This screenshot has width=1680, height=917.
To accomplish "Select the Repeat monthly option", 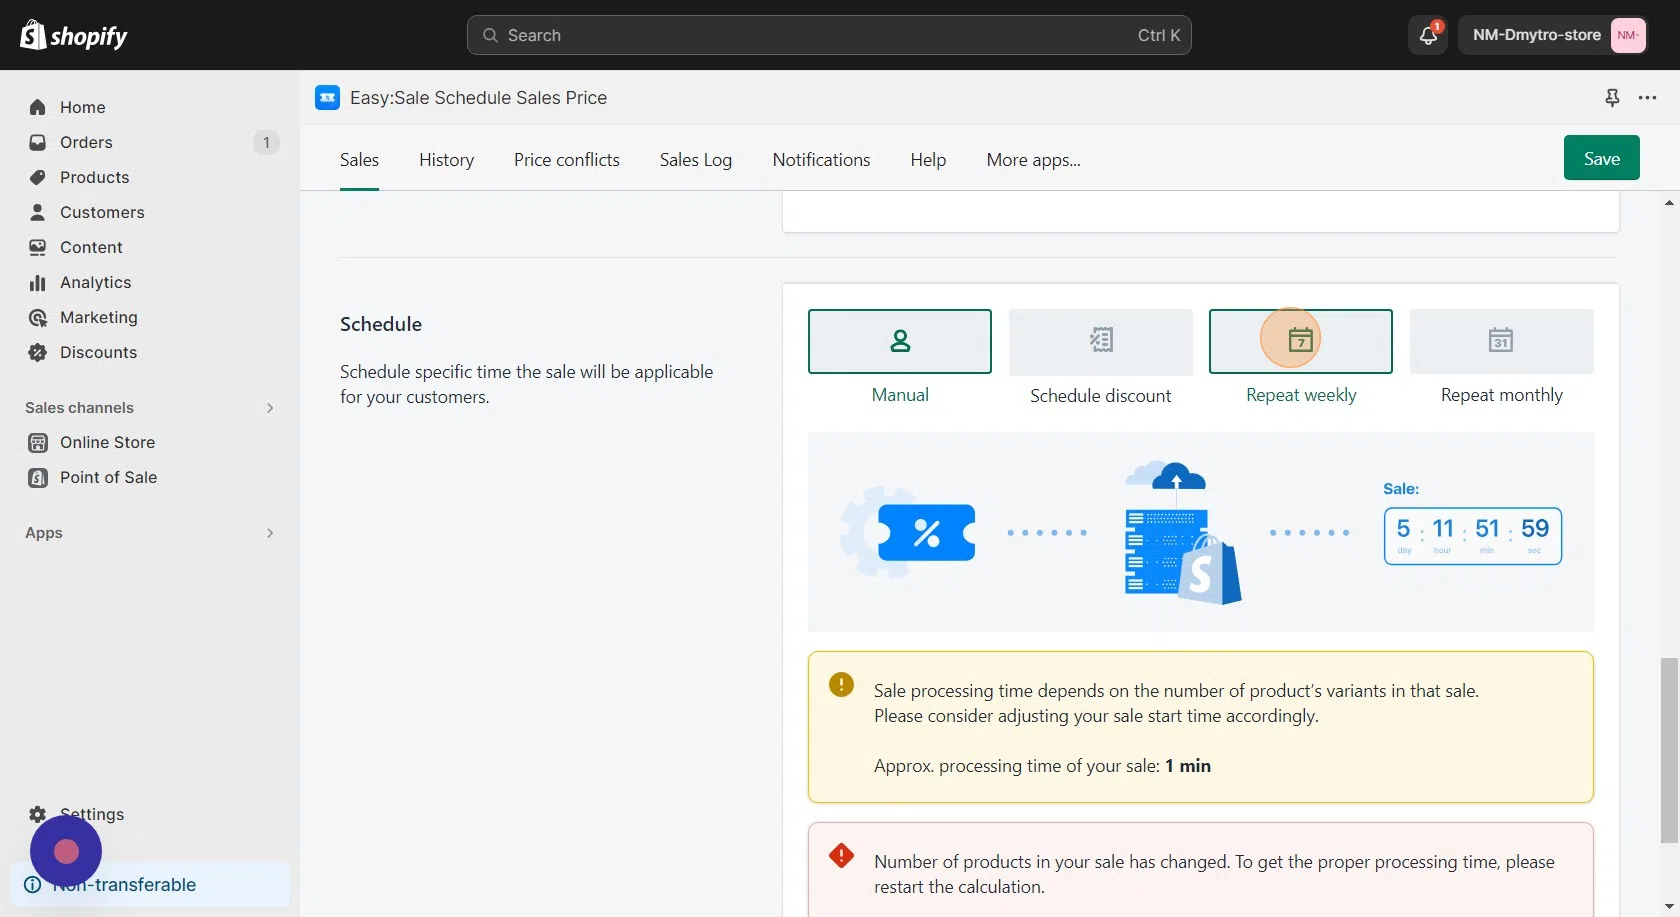I will (x=1500, y=342).
